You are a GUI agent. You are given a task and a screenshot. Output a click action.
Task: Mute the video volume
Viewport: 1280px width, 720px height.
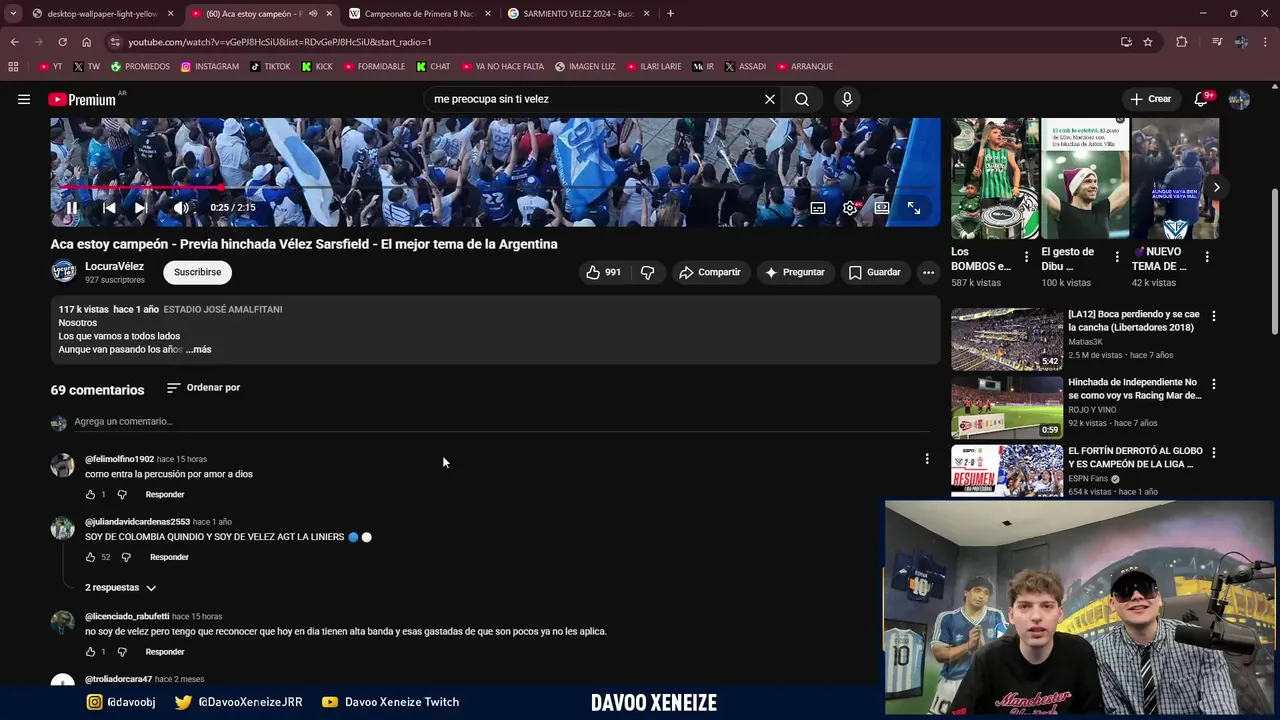[x=181, y=208]
